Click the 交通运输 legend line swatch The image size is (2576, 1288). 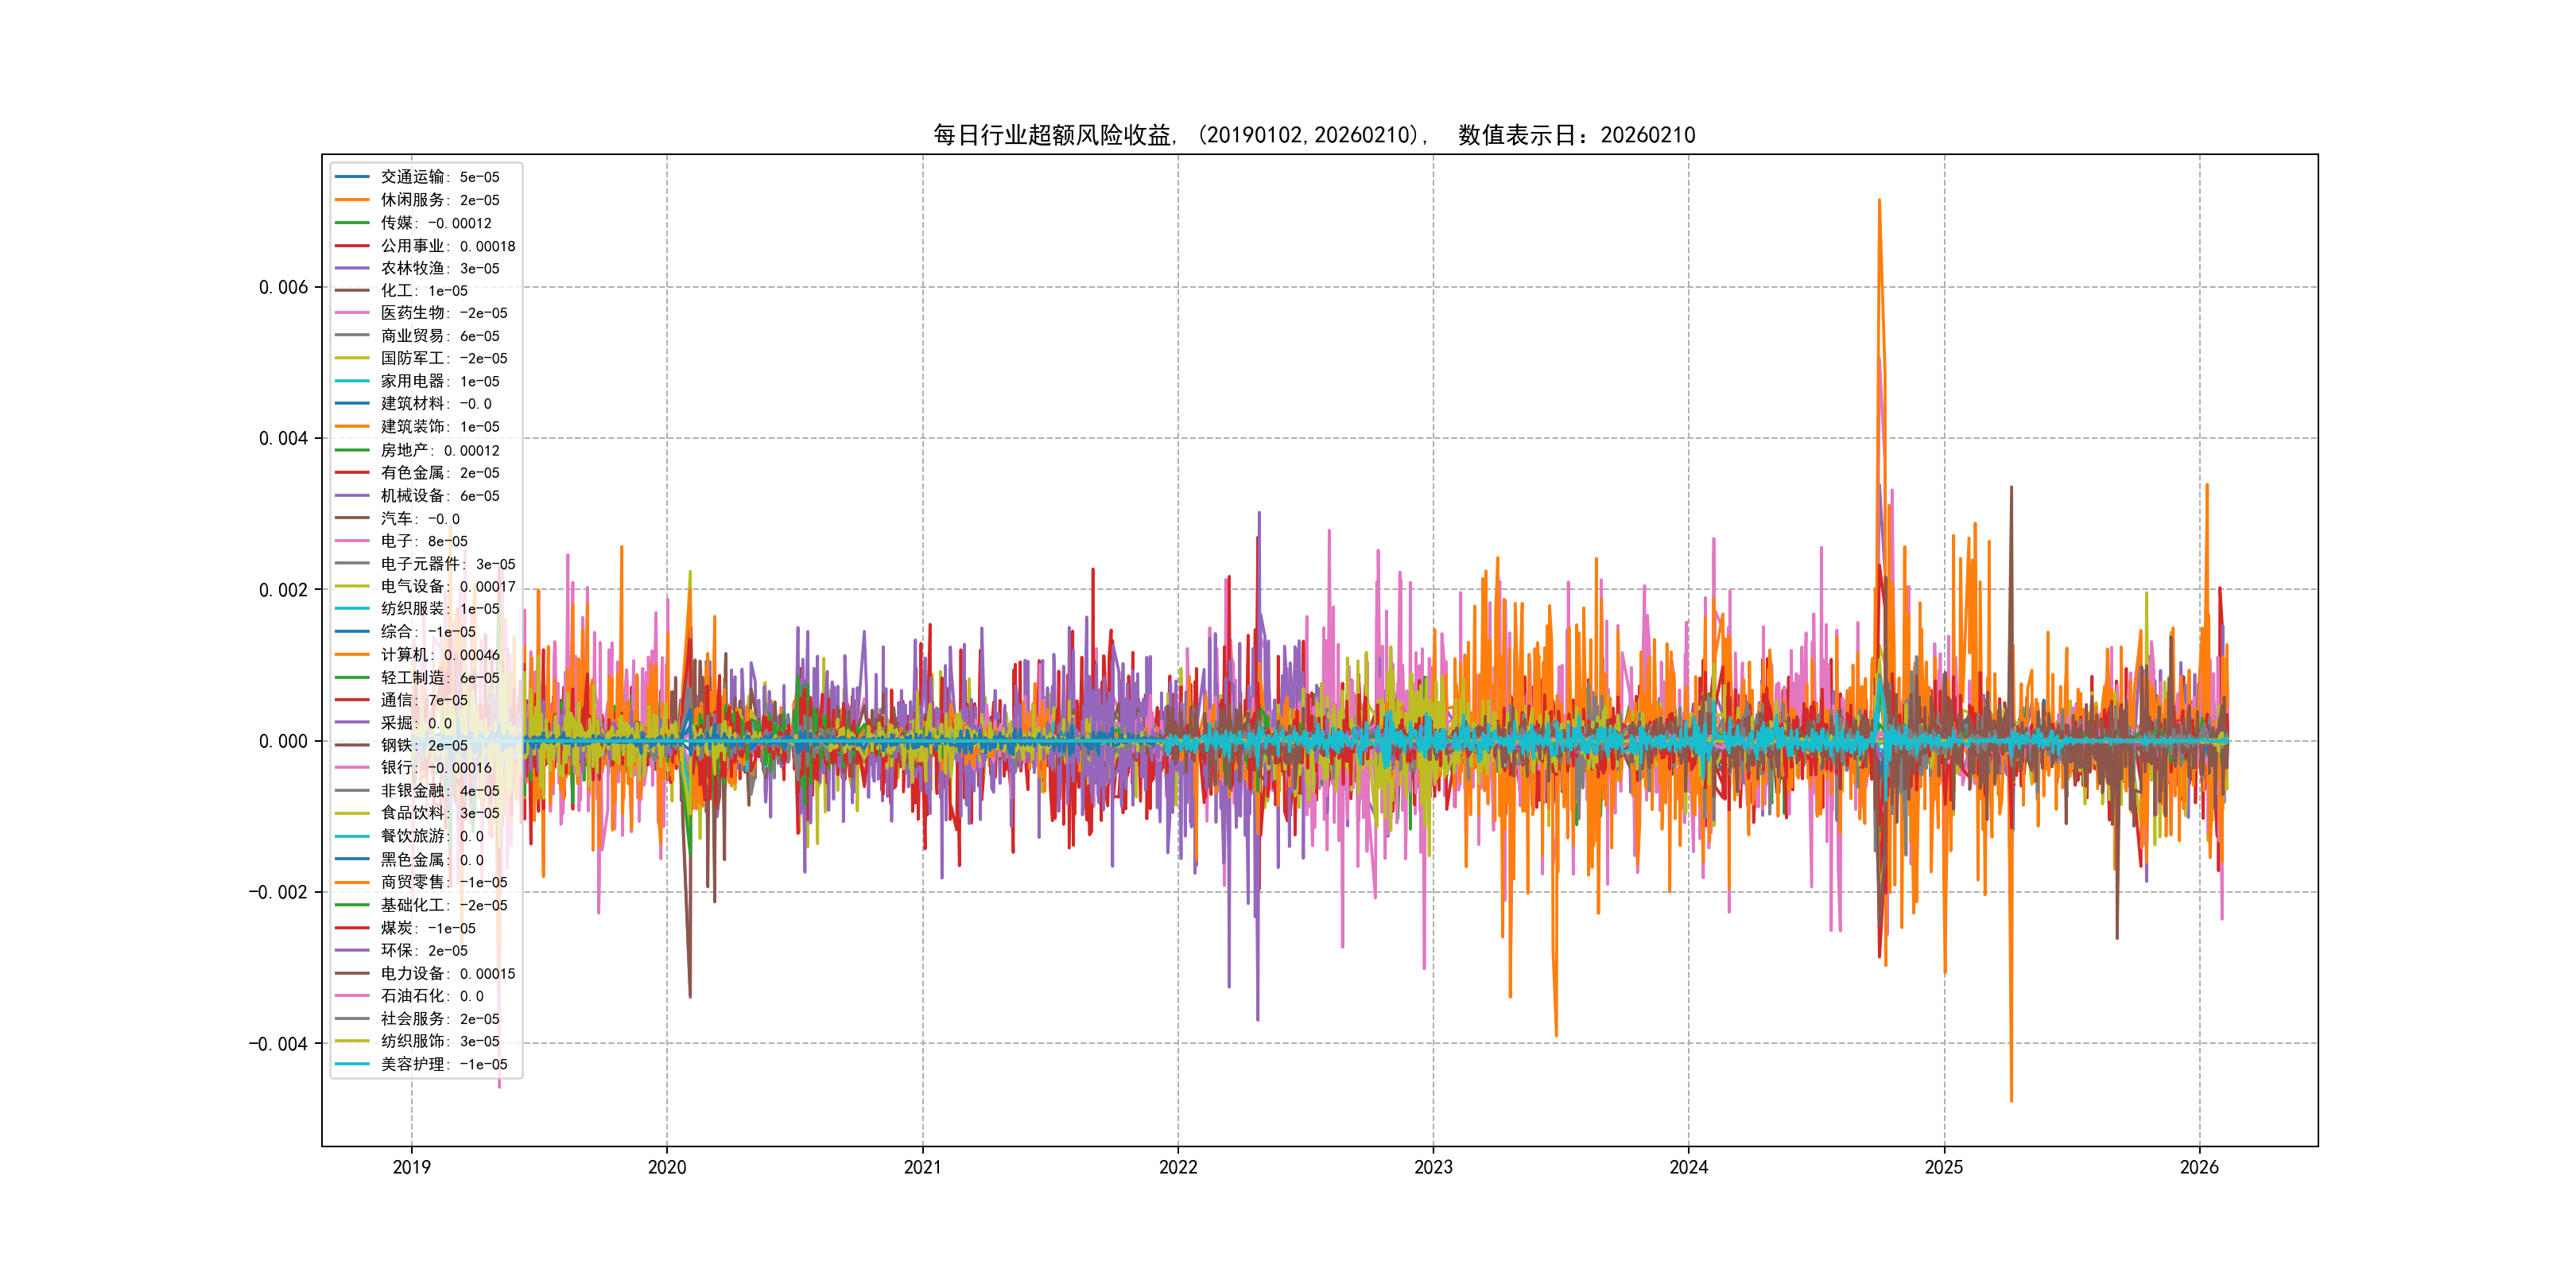(x=352, y=177)
